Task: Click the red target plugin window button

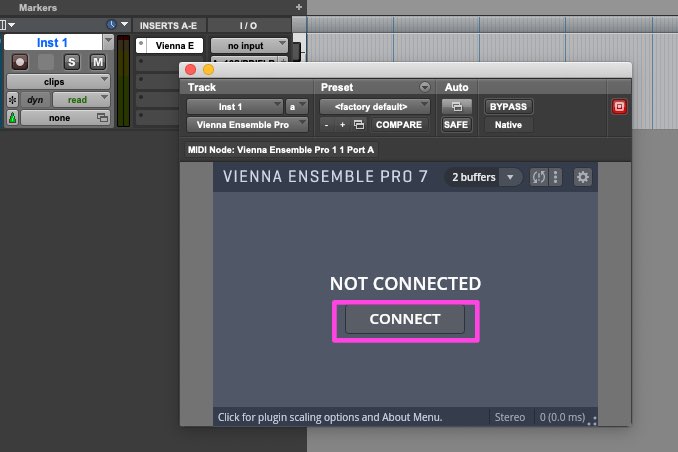Action: pos(619,106)
